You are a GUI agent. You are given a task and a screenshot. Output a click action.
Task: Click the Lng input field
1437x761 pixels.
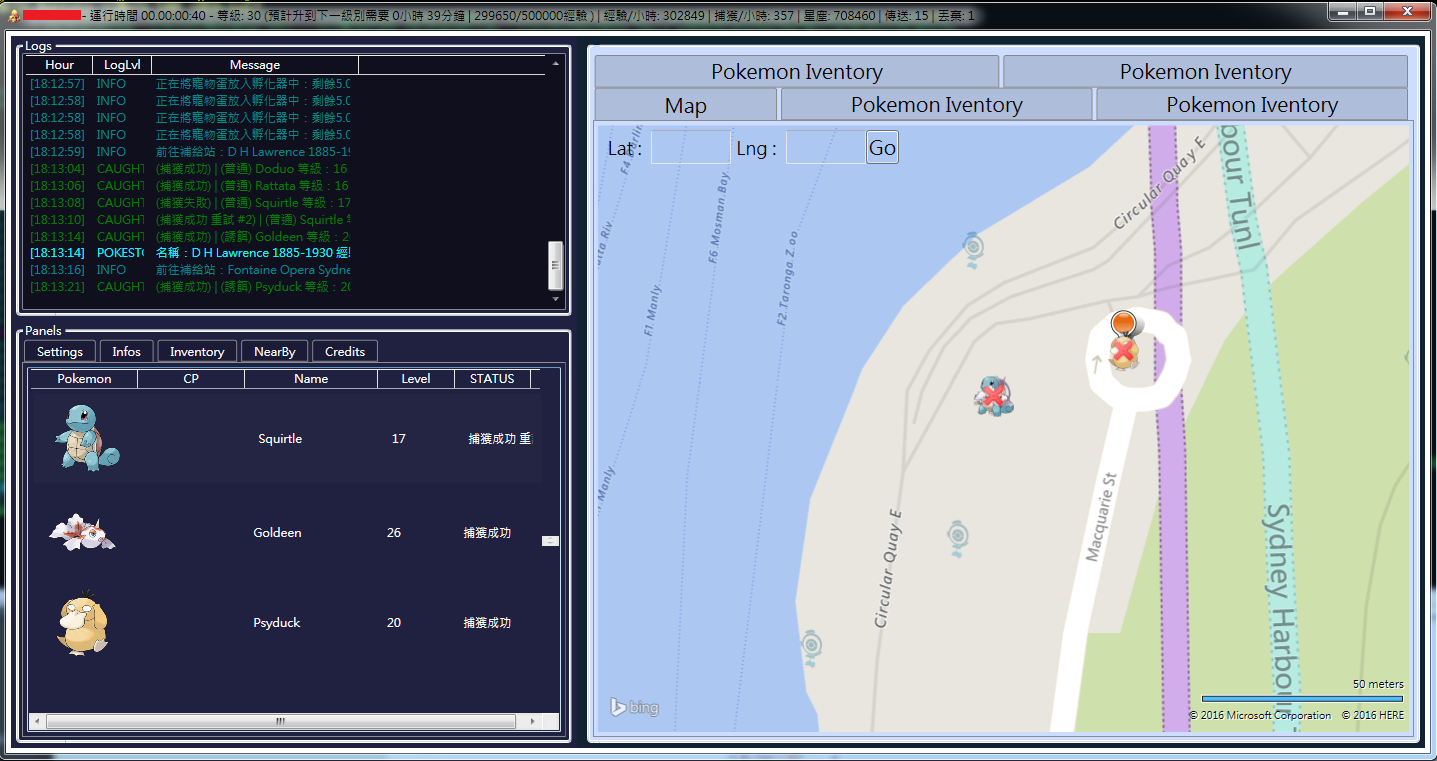tap(825, 148)
